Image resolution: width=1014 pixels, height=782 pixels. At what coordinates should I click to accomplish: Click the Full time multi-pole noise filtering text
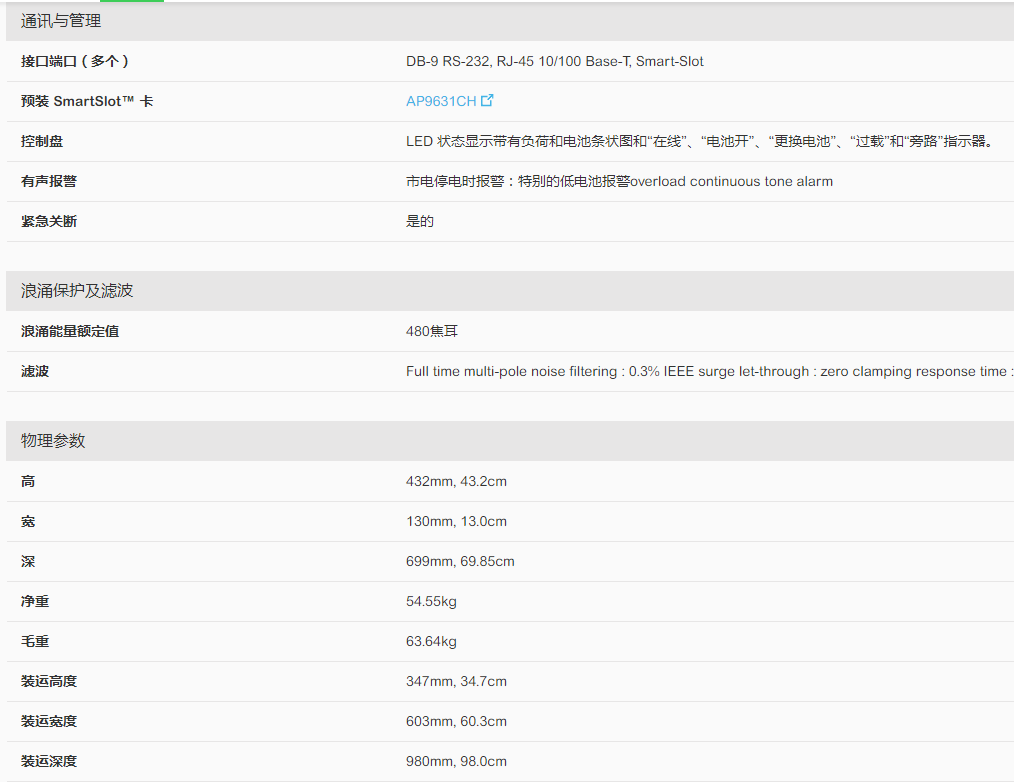pos(511,371)
